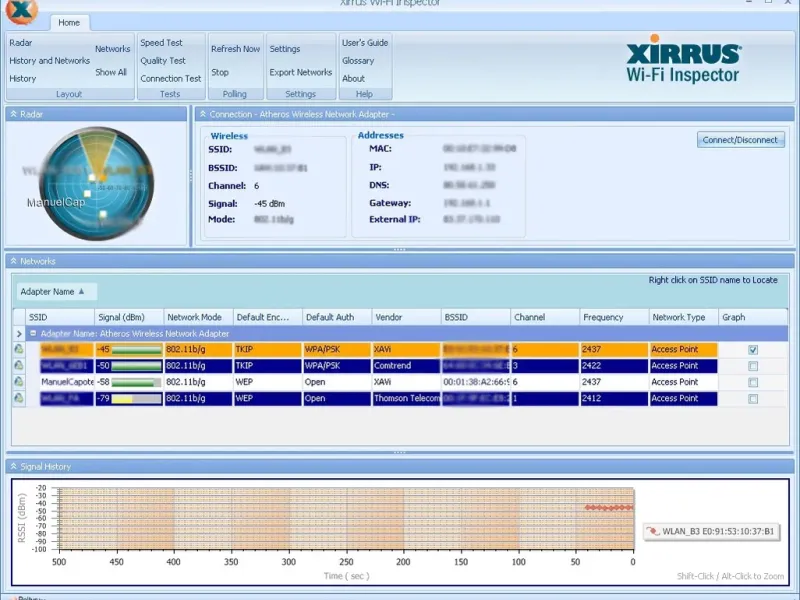Sort by Frequency column header

point(614,317)
